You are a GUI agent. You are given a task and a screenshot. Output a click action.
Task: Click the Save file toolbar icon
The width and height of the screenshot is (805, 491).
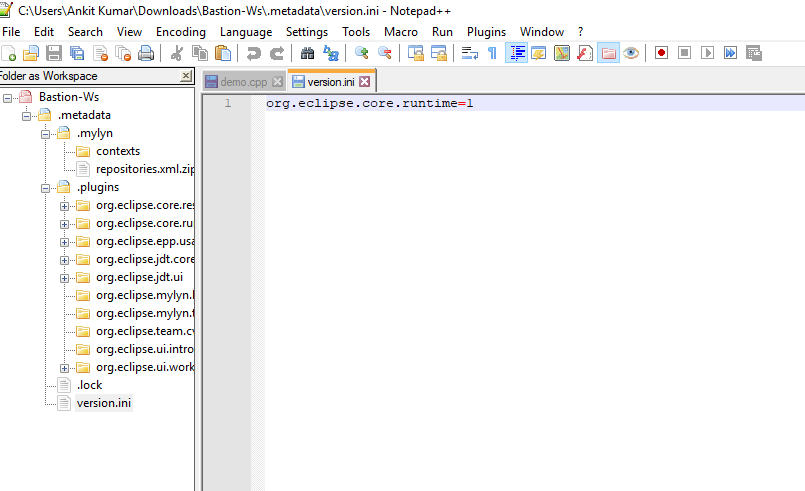tap(54, 53)
